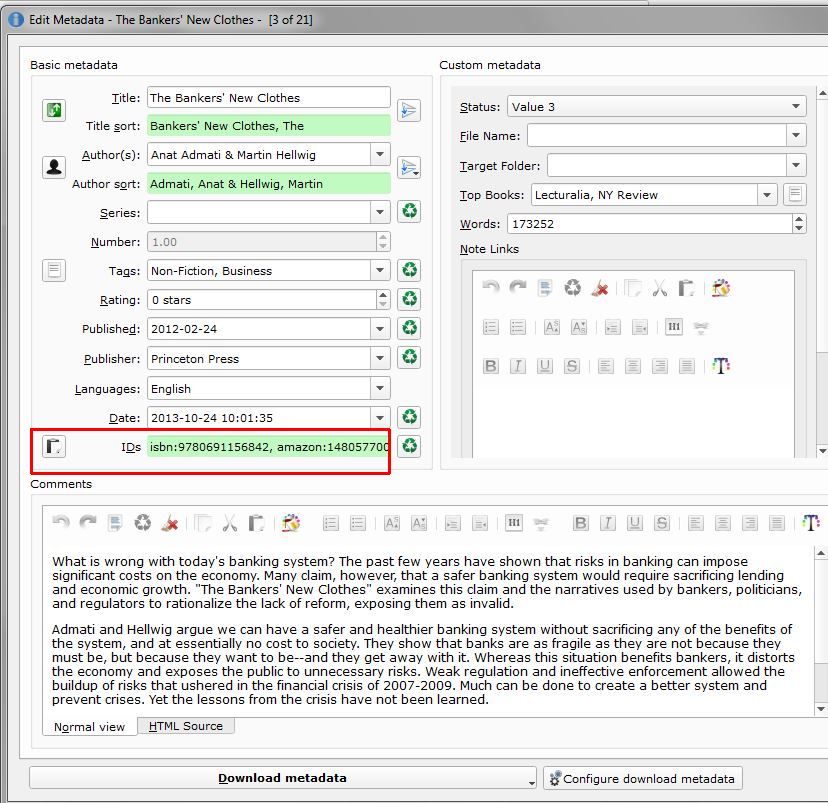
Task: Open the Top Books item editor icon
Action: click(x=795, y=194)
